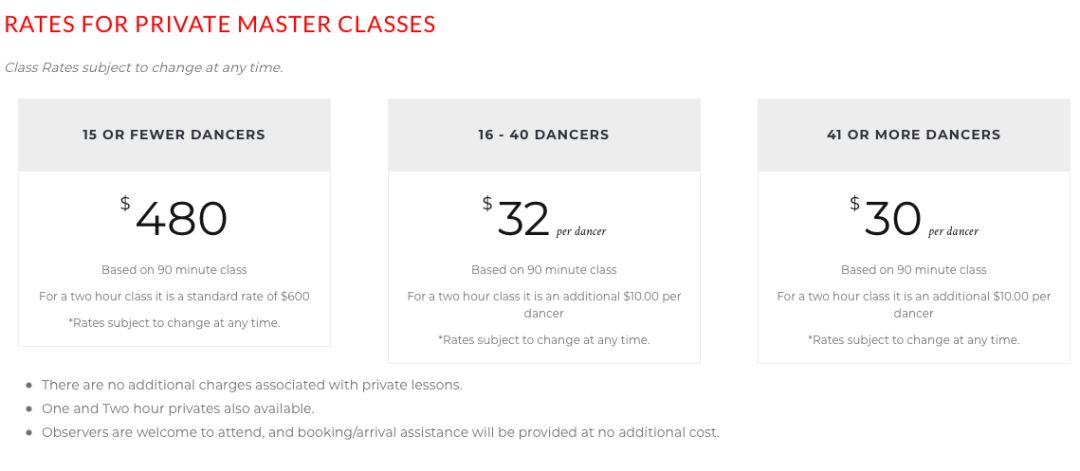Click 'Based on 90 minute class' in middle card
This screenshot has width=1080, height=471.
544,270
